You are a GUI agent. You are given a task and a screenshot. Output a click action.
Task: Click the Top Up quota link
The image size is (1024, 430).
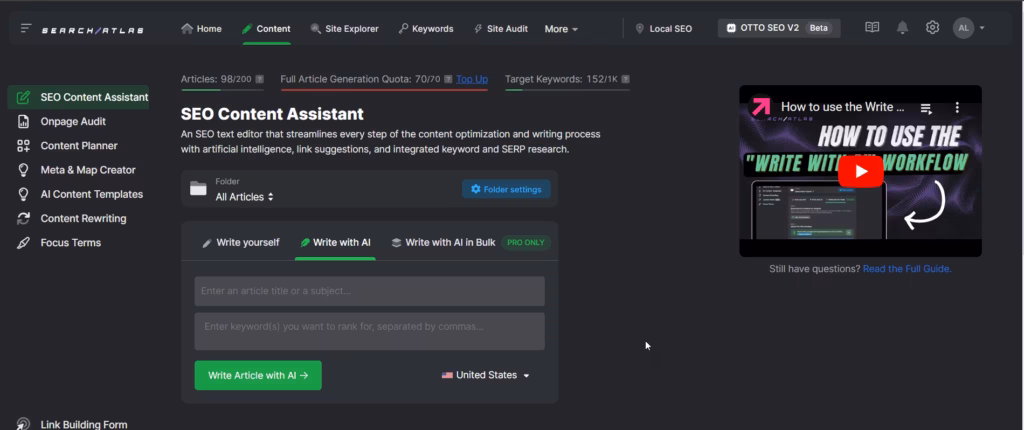472,79
